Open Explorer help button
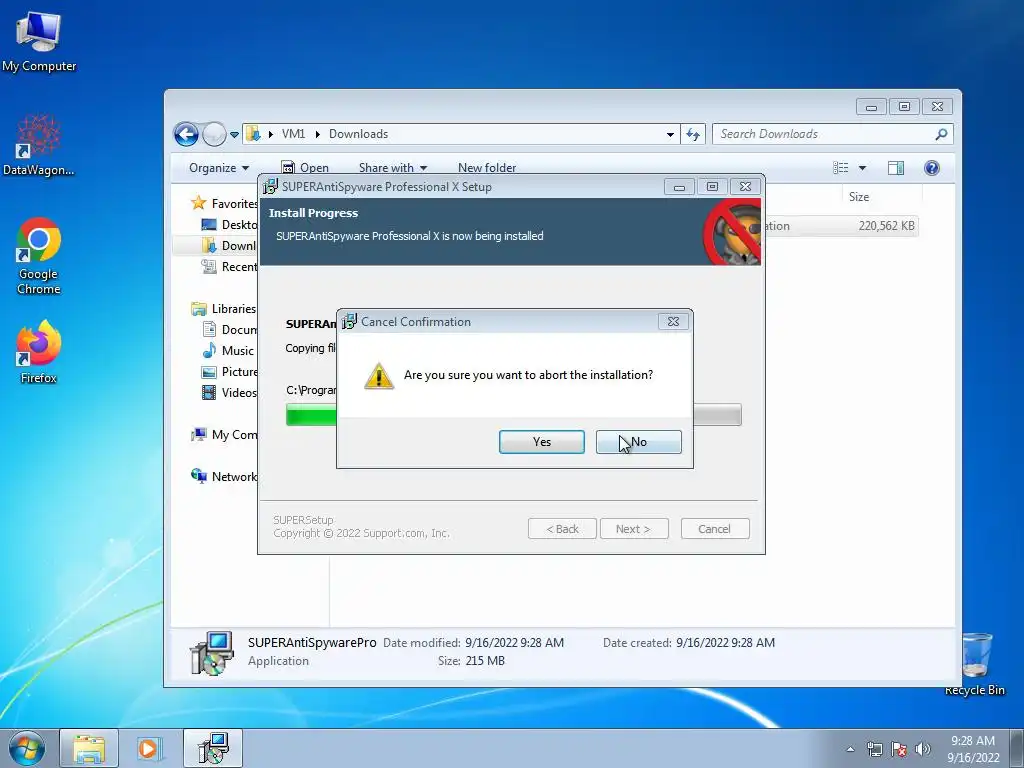1024x768 pixels. pyautogui.click(x=932, y=168)
